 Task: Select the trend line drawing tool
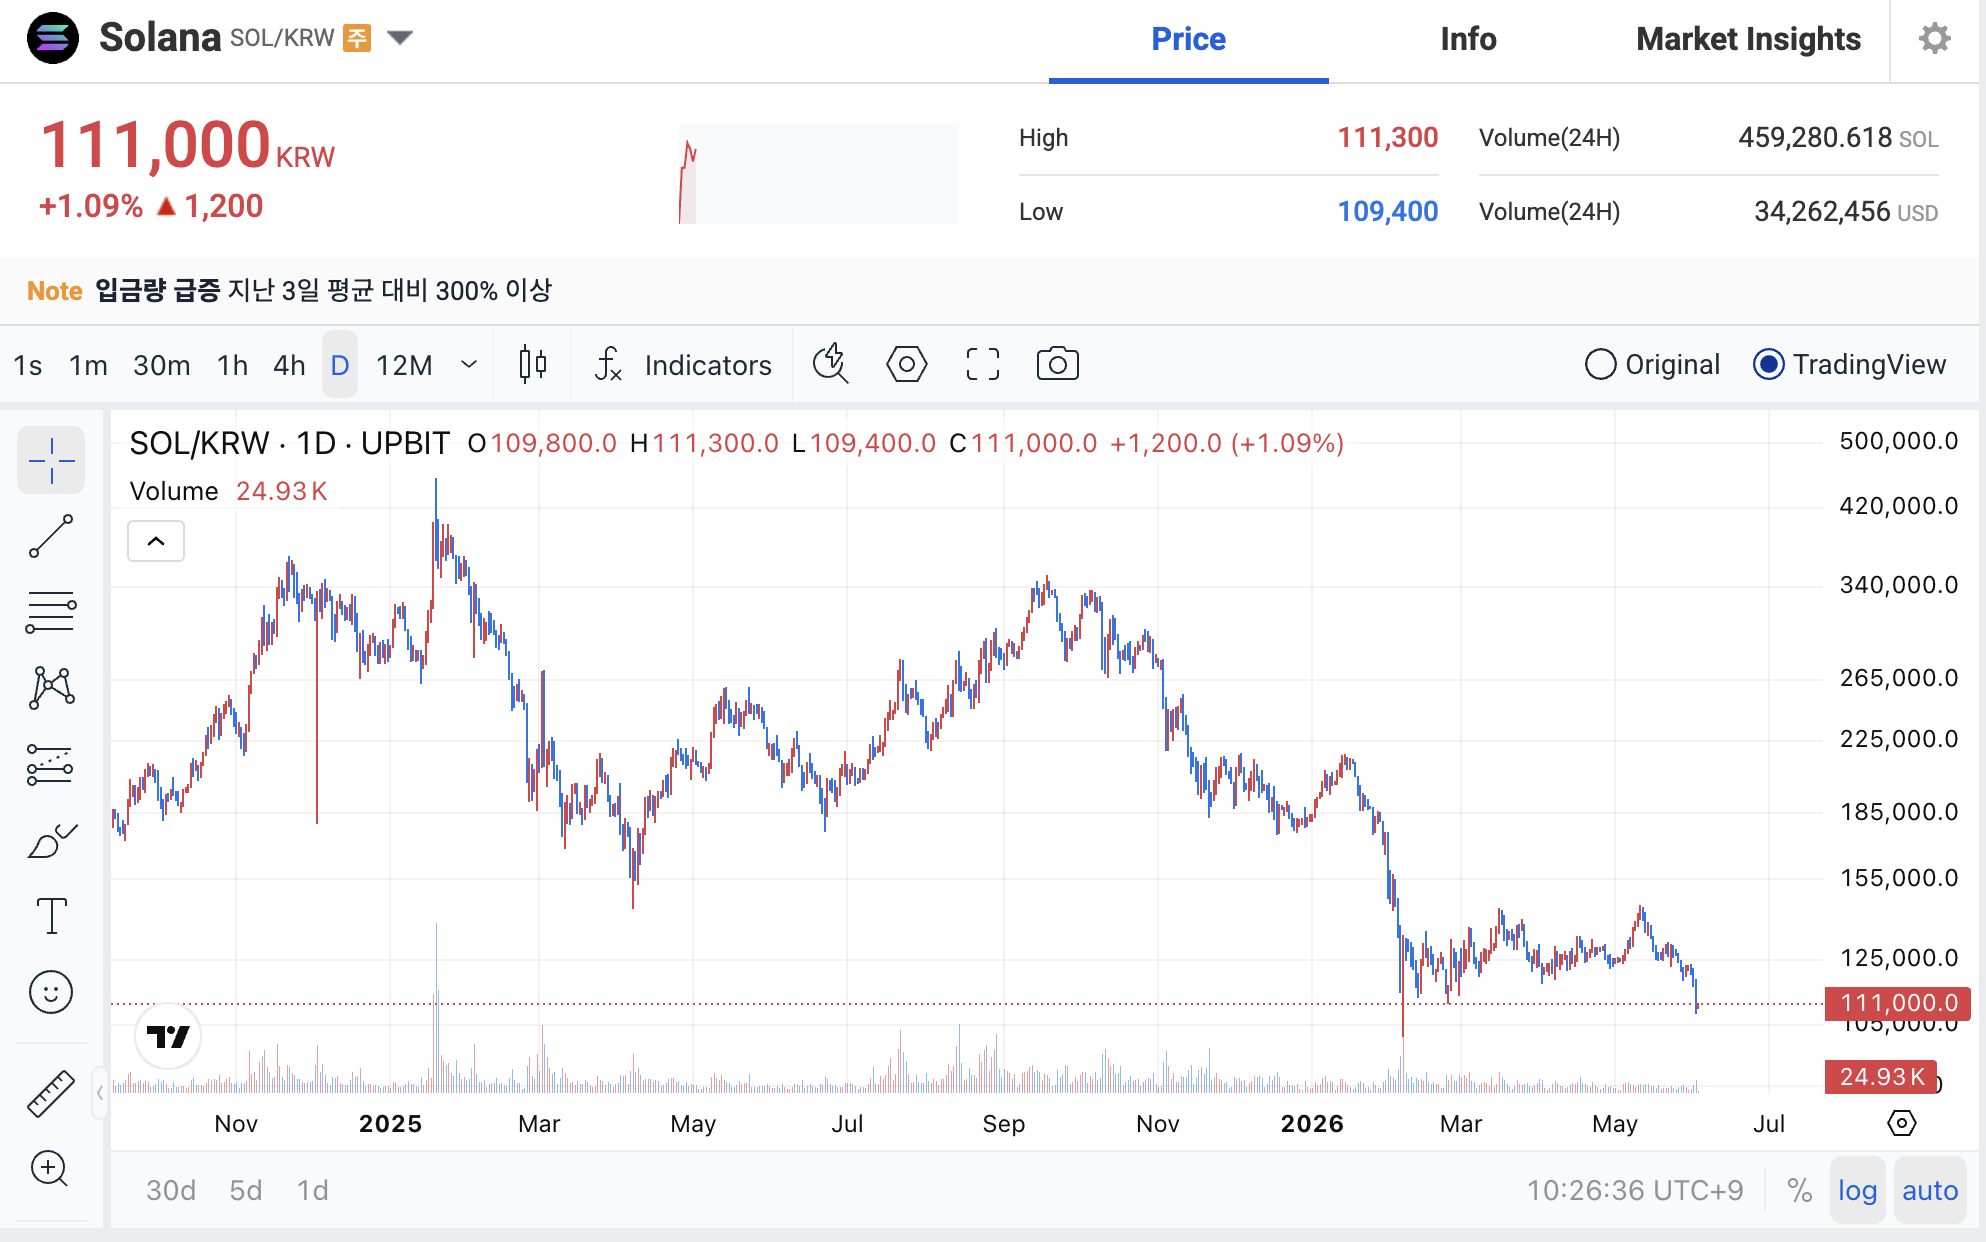click(51, 536)
